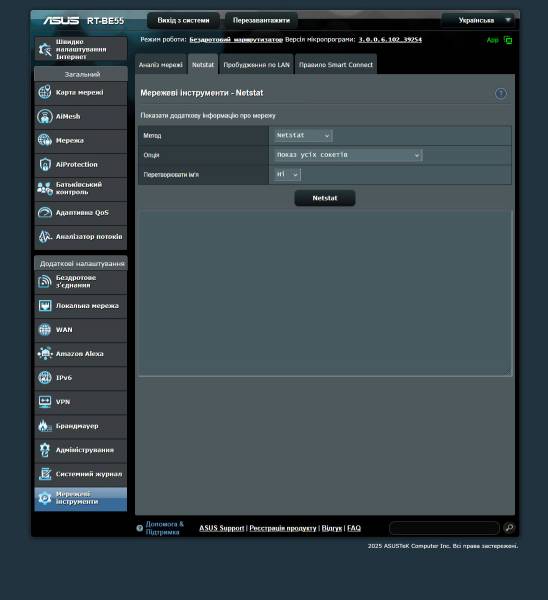Switch to Пробудження по LAN tab

[256, 65]
